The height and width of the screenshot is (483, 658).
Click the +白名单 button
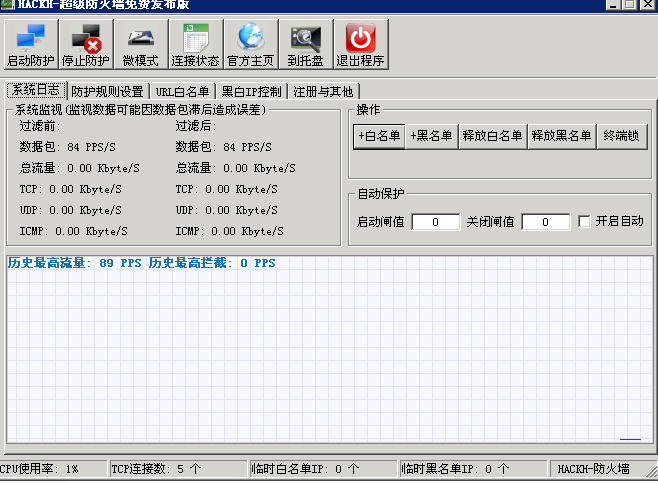click(x=379, y=136)
